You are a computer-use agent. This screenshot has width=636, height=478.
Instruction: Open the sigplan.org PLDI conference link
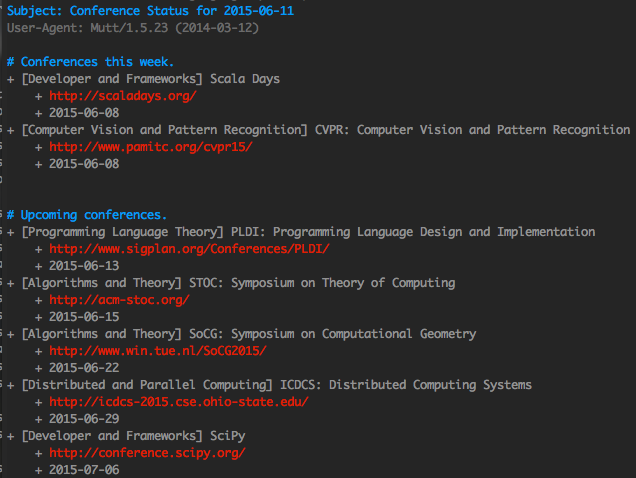[x=189, y=249]
